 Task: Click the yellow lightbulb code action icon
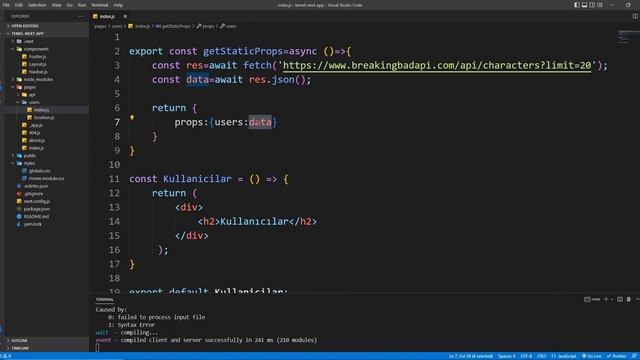click(x=132, y=118)
